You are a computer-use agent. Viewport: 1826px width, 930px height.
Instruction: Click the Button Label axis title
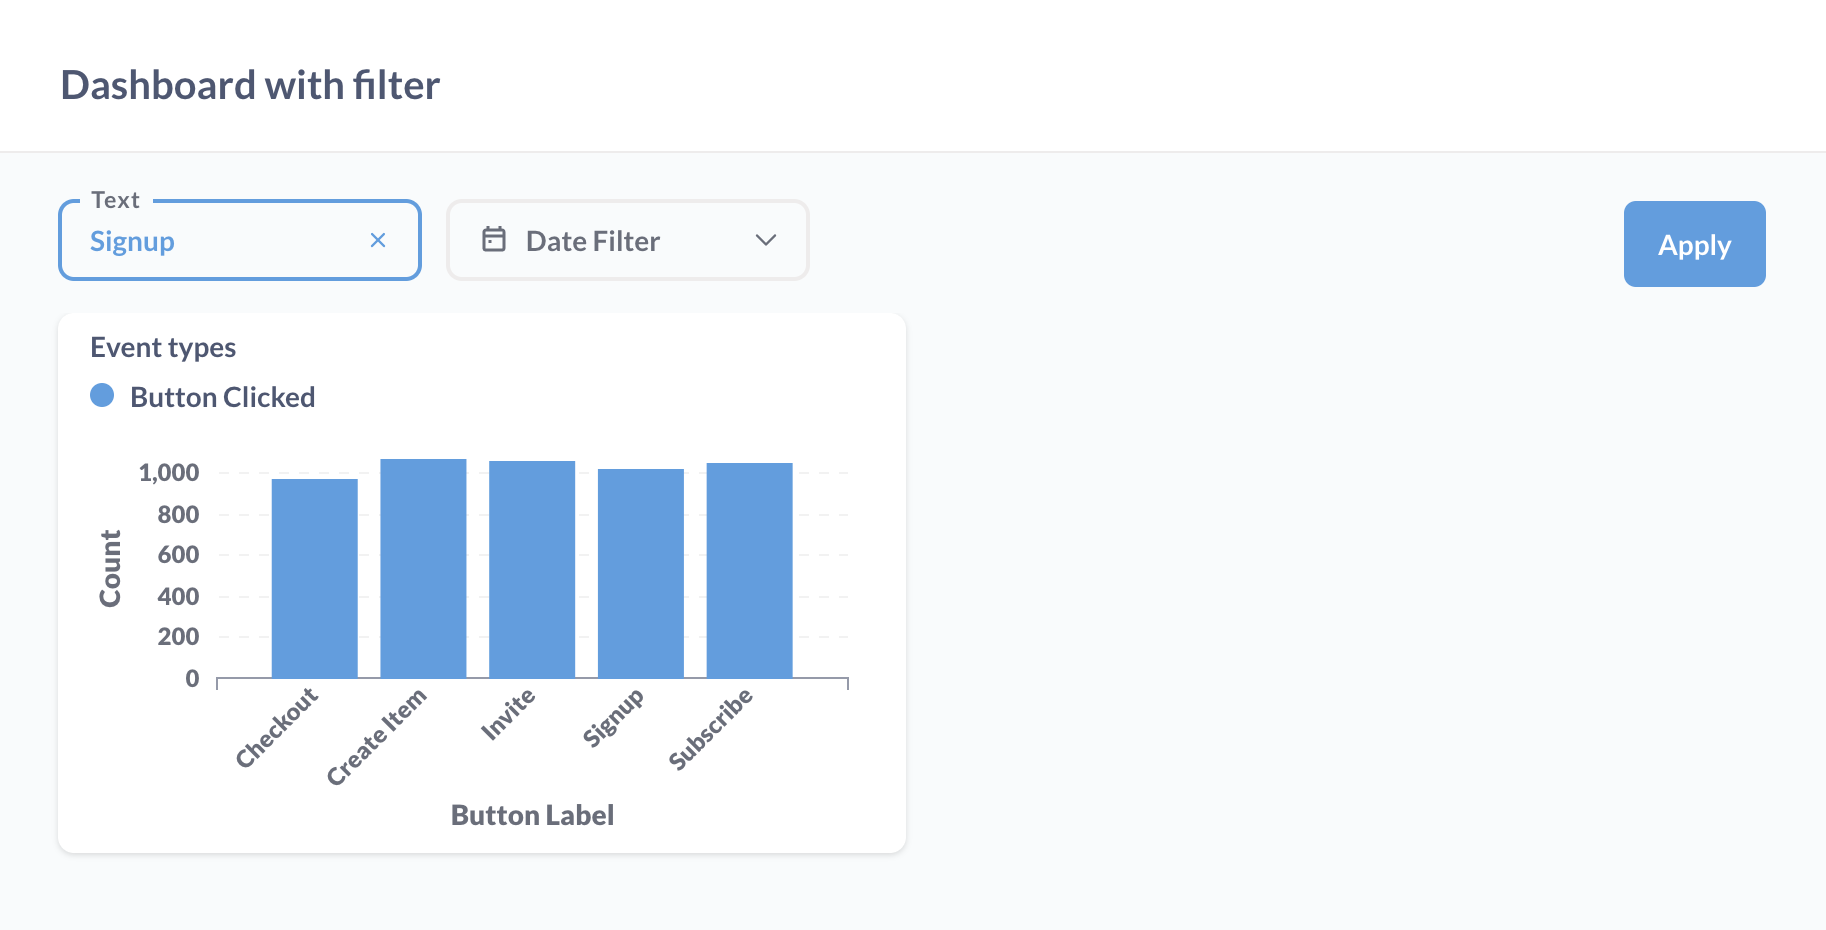coord(532,815)
